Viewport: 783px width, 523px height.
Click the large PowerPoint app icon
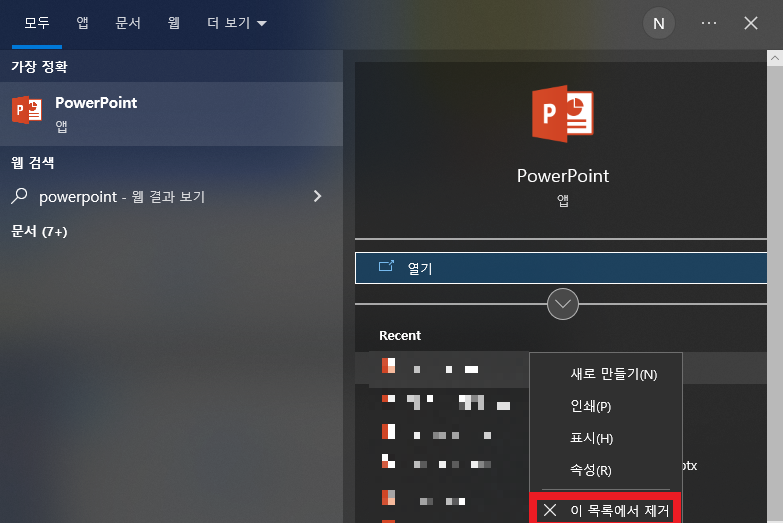[563, 113]
